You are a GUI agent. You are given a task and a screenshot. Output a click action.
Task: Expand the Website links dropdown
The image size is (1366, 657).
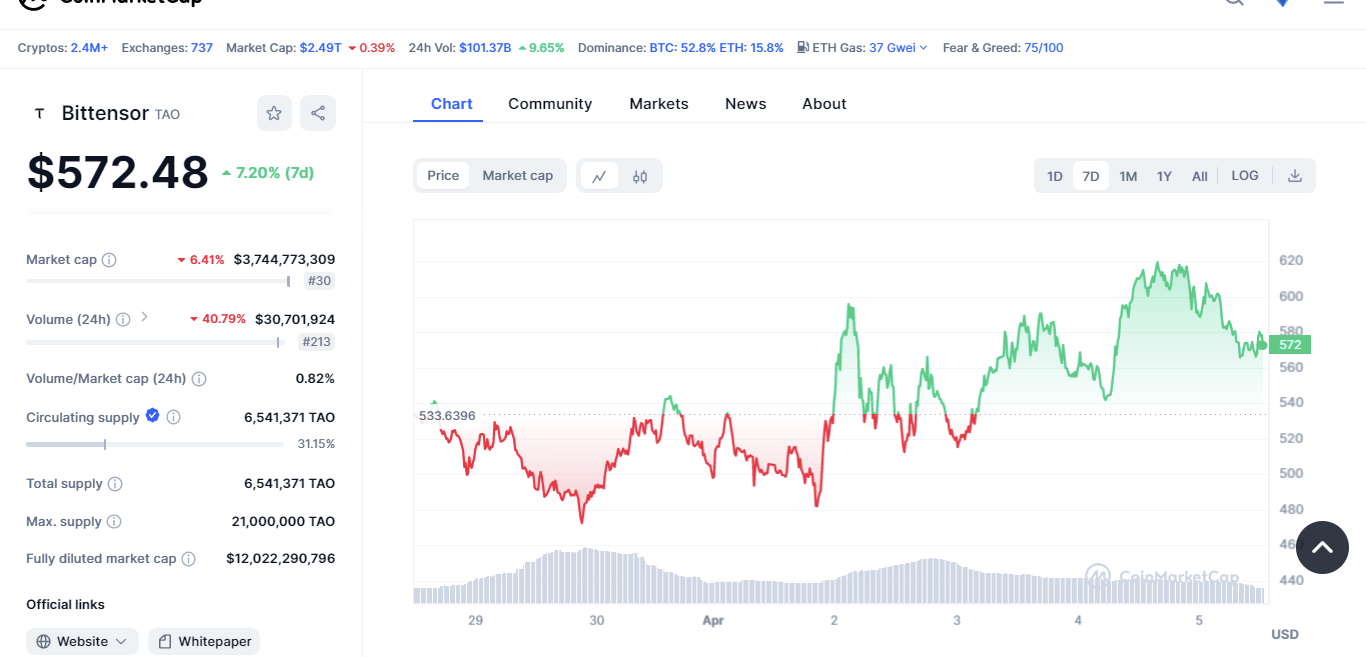[x=83, y=641]
